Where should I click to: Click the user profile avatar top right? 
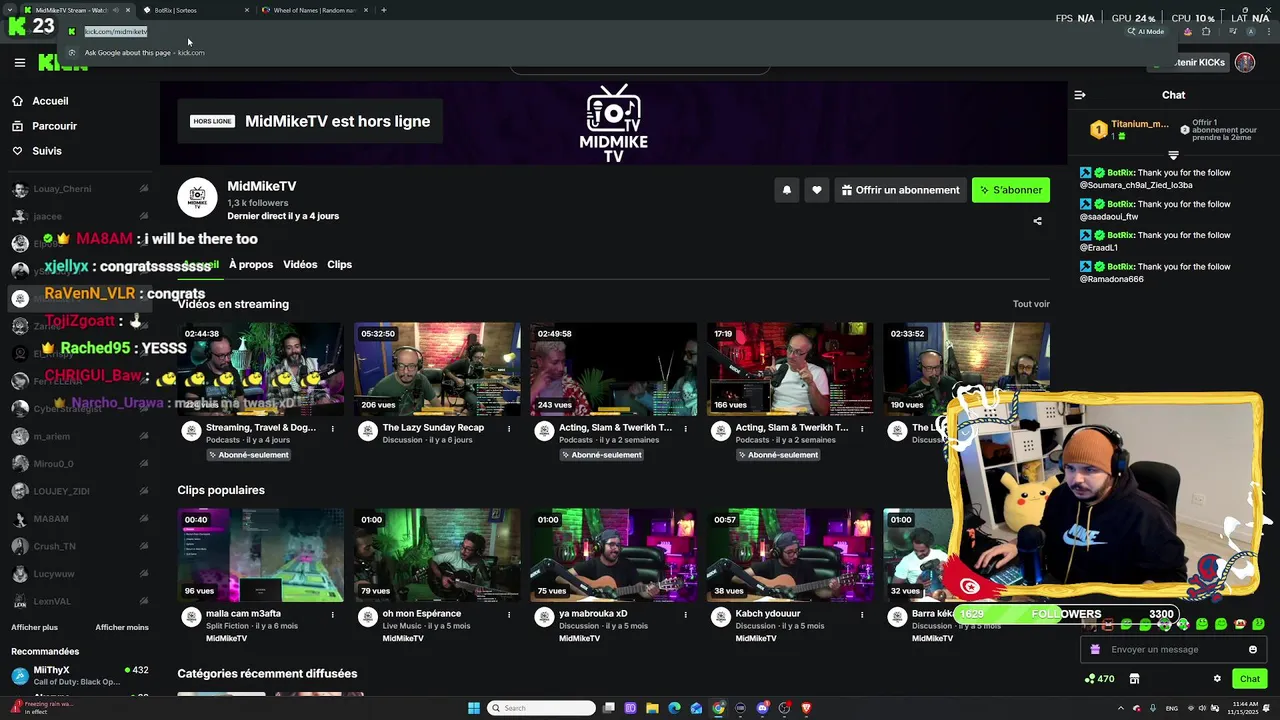1245,62
